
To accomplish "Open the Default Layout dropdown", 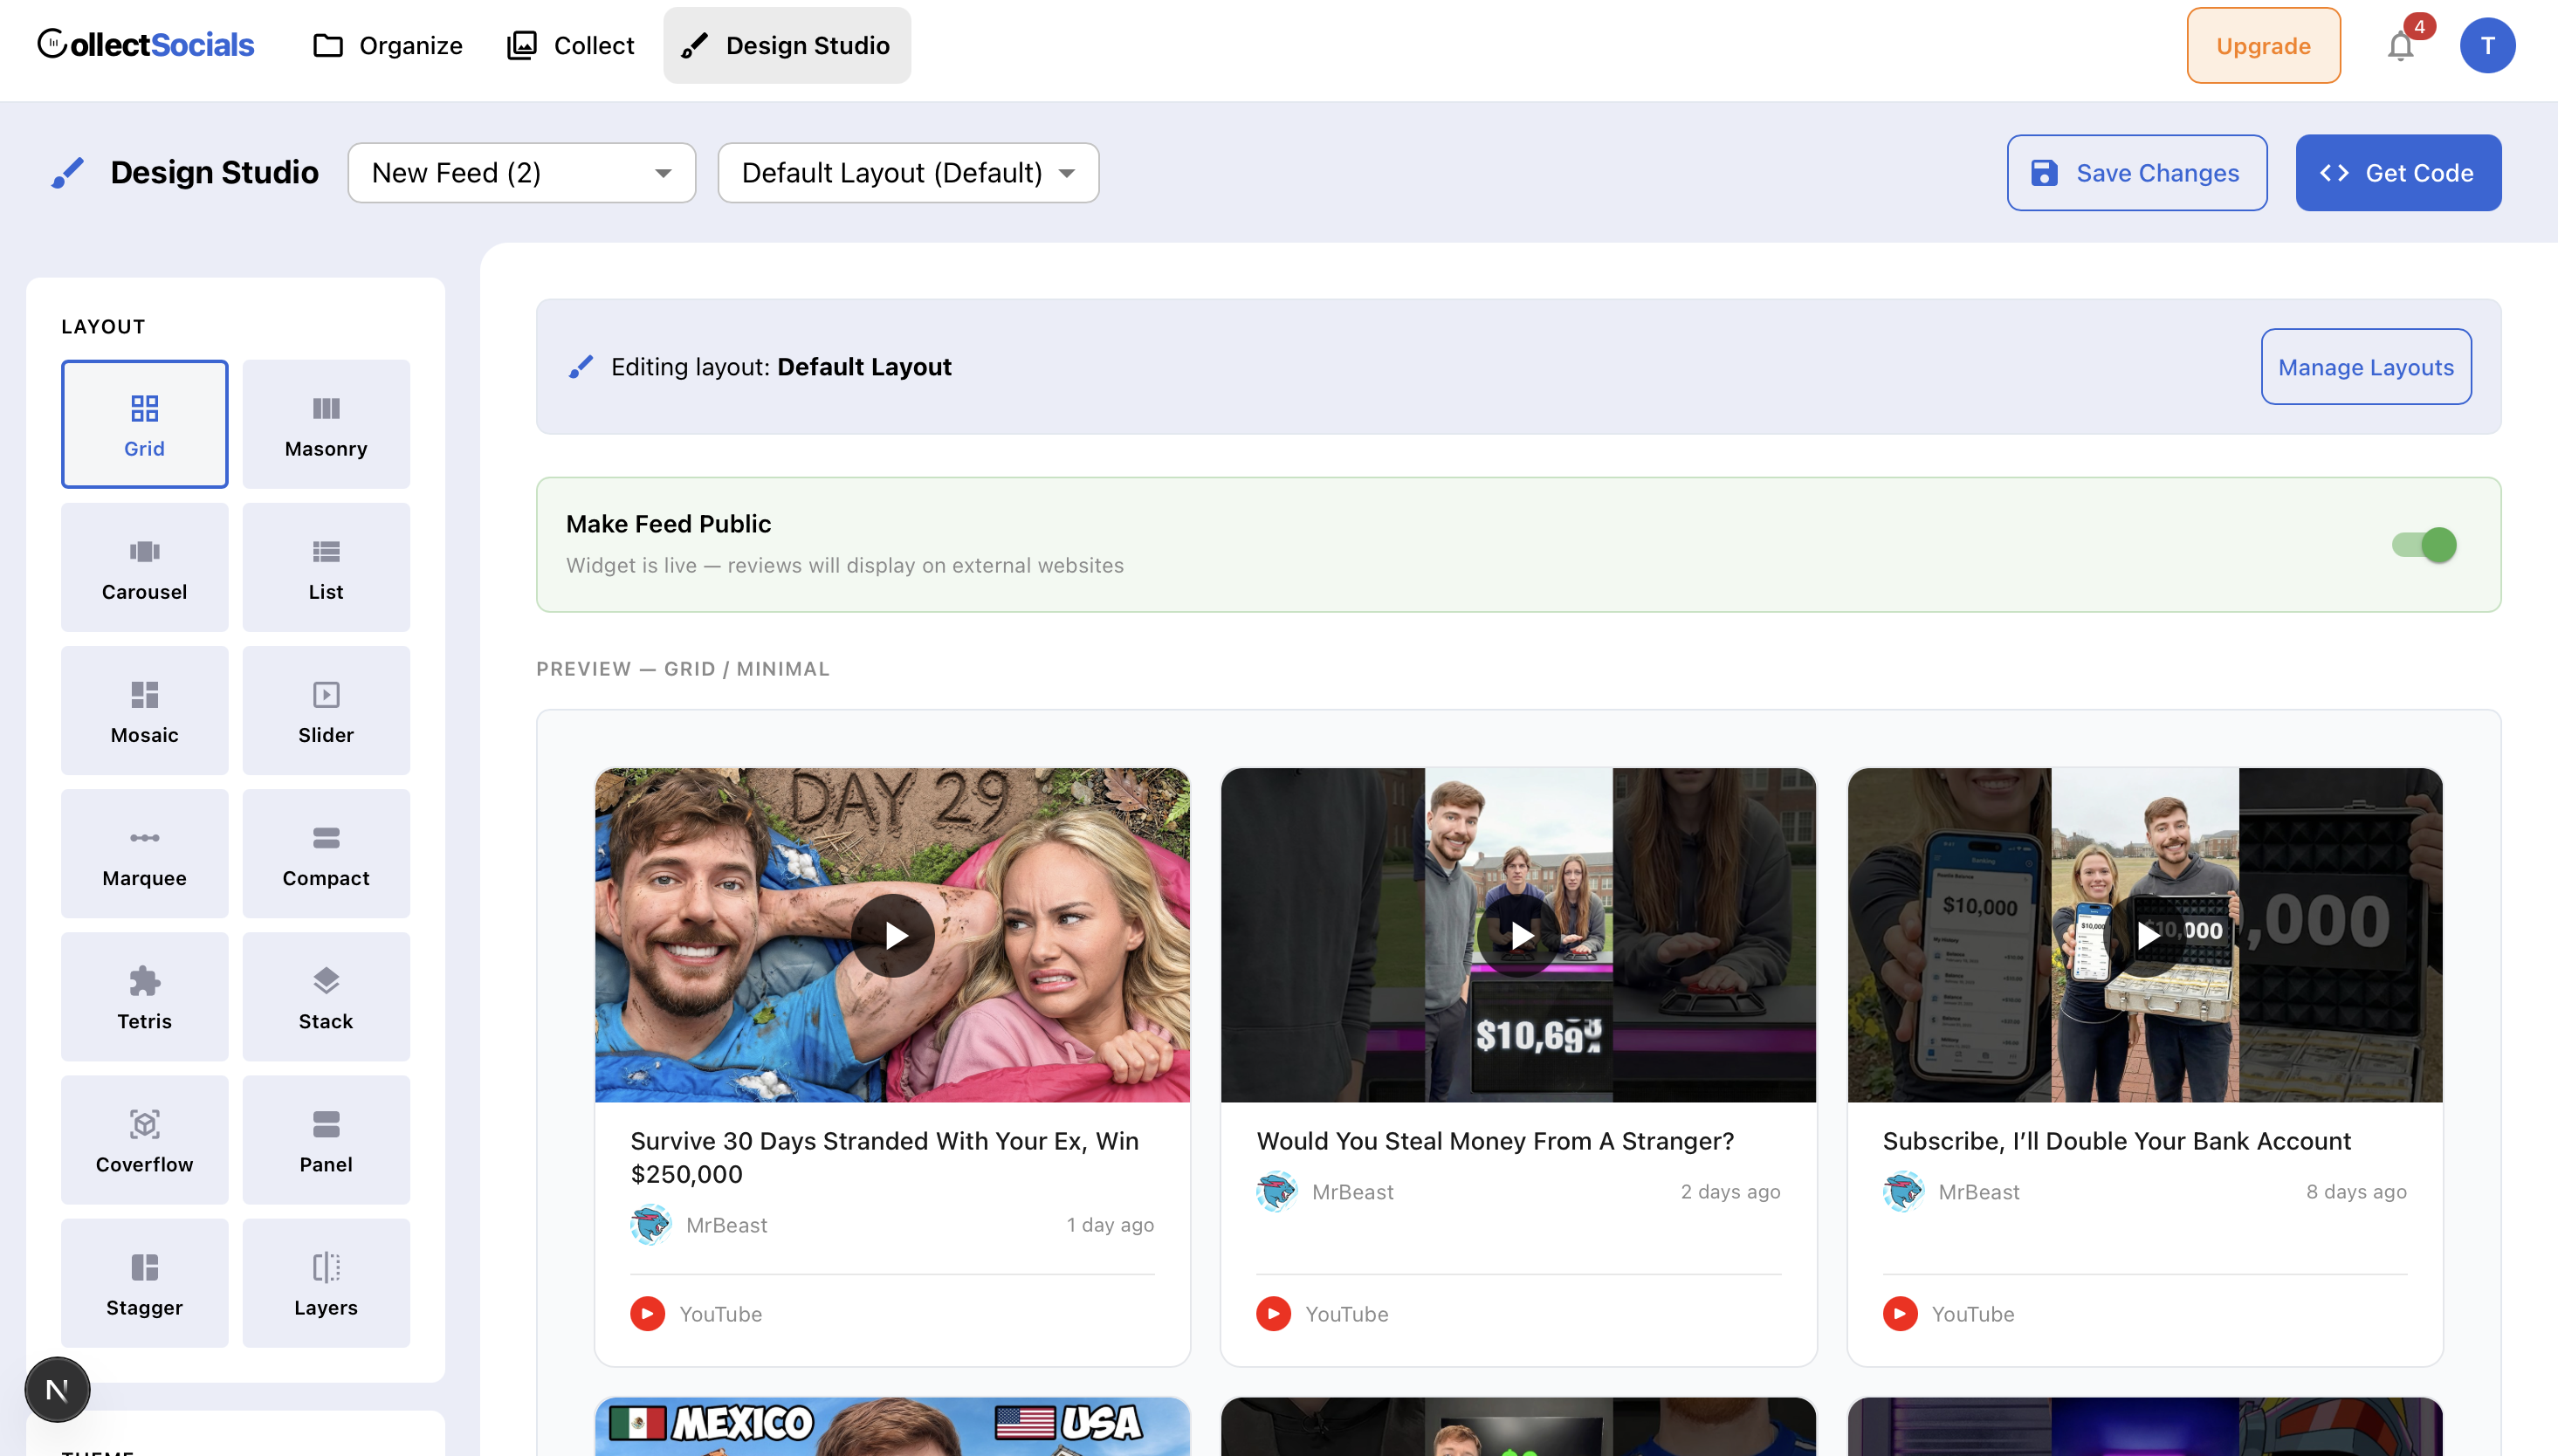I will tap(907, 172).
